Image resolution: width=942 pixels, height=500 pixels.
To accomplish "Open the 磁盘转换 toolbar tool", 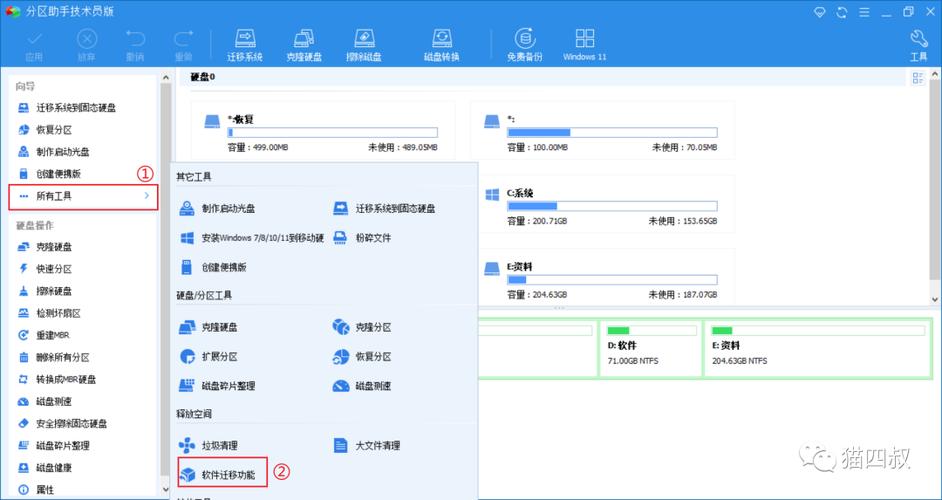I will pyautogui.click(x=442, y=45).
